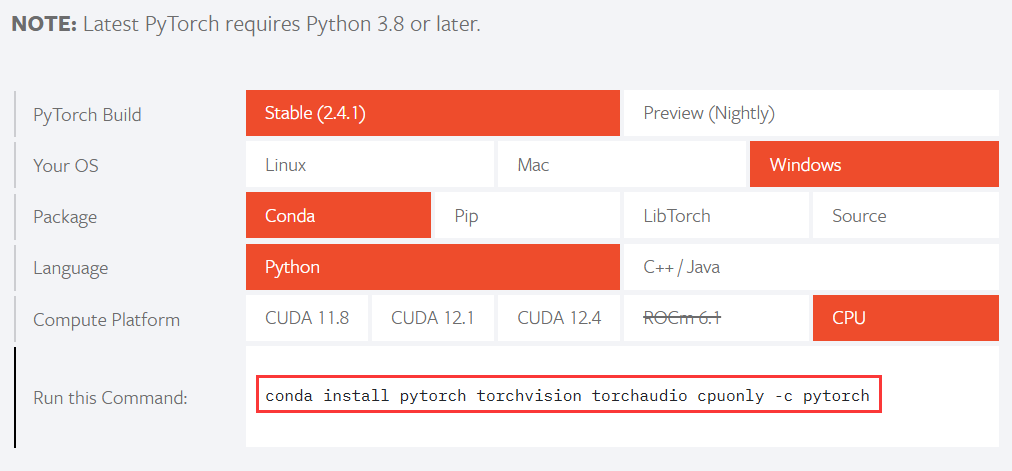Select the Stable (2.4.1) build option

[432, 114]
